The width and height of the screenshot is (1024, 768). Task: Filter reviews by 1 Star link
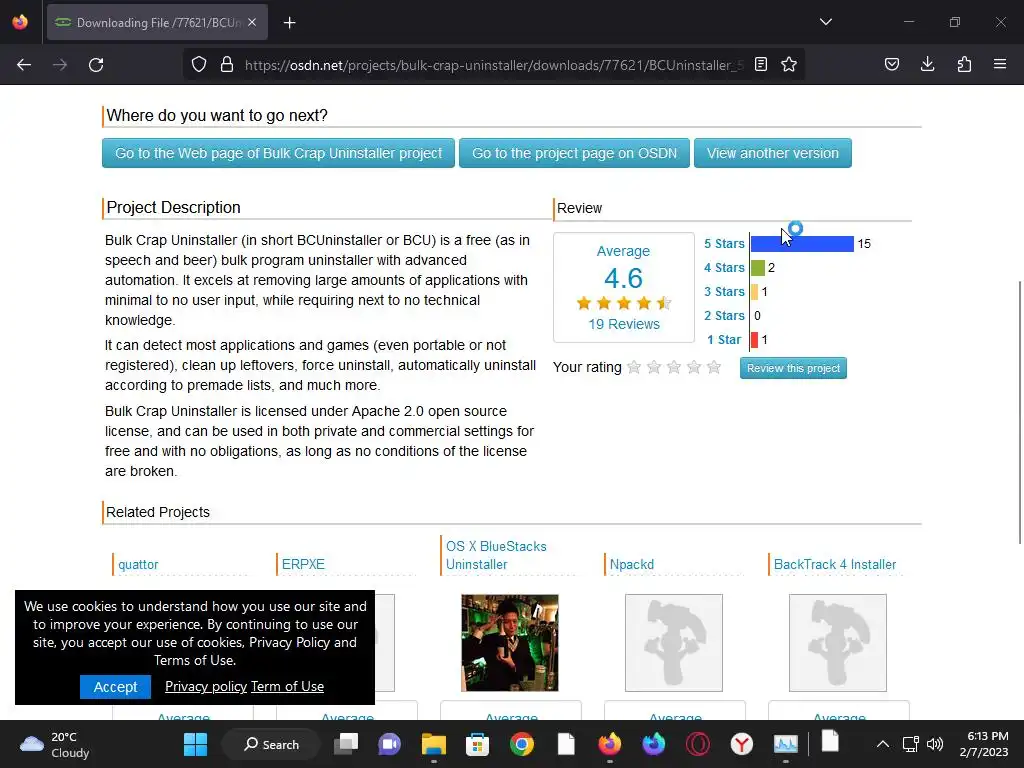click(x=724, y=340)
